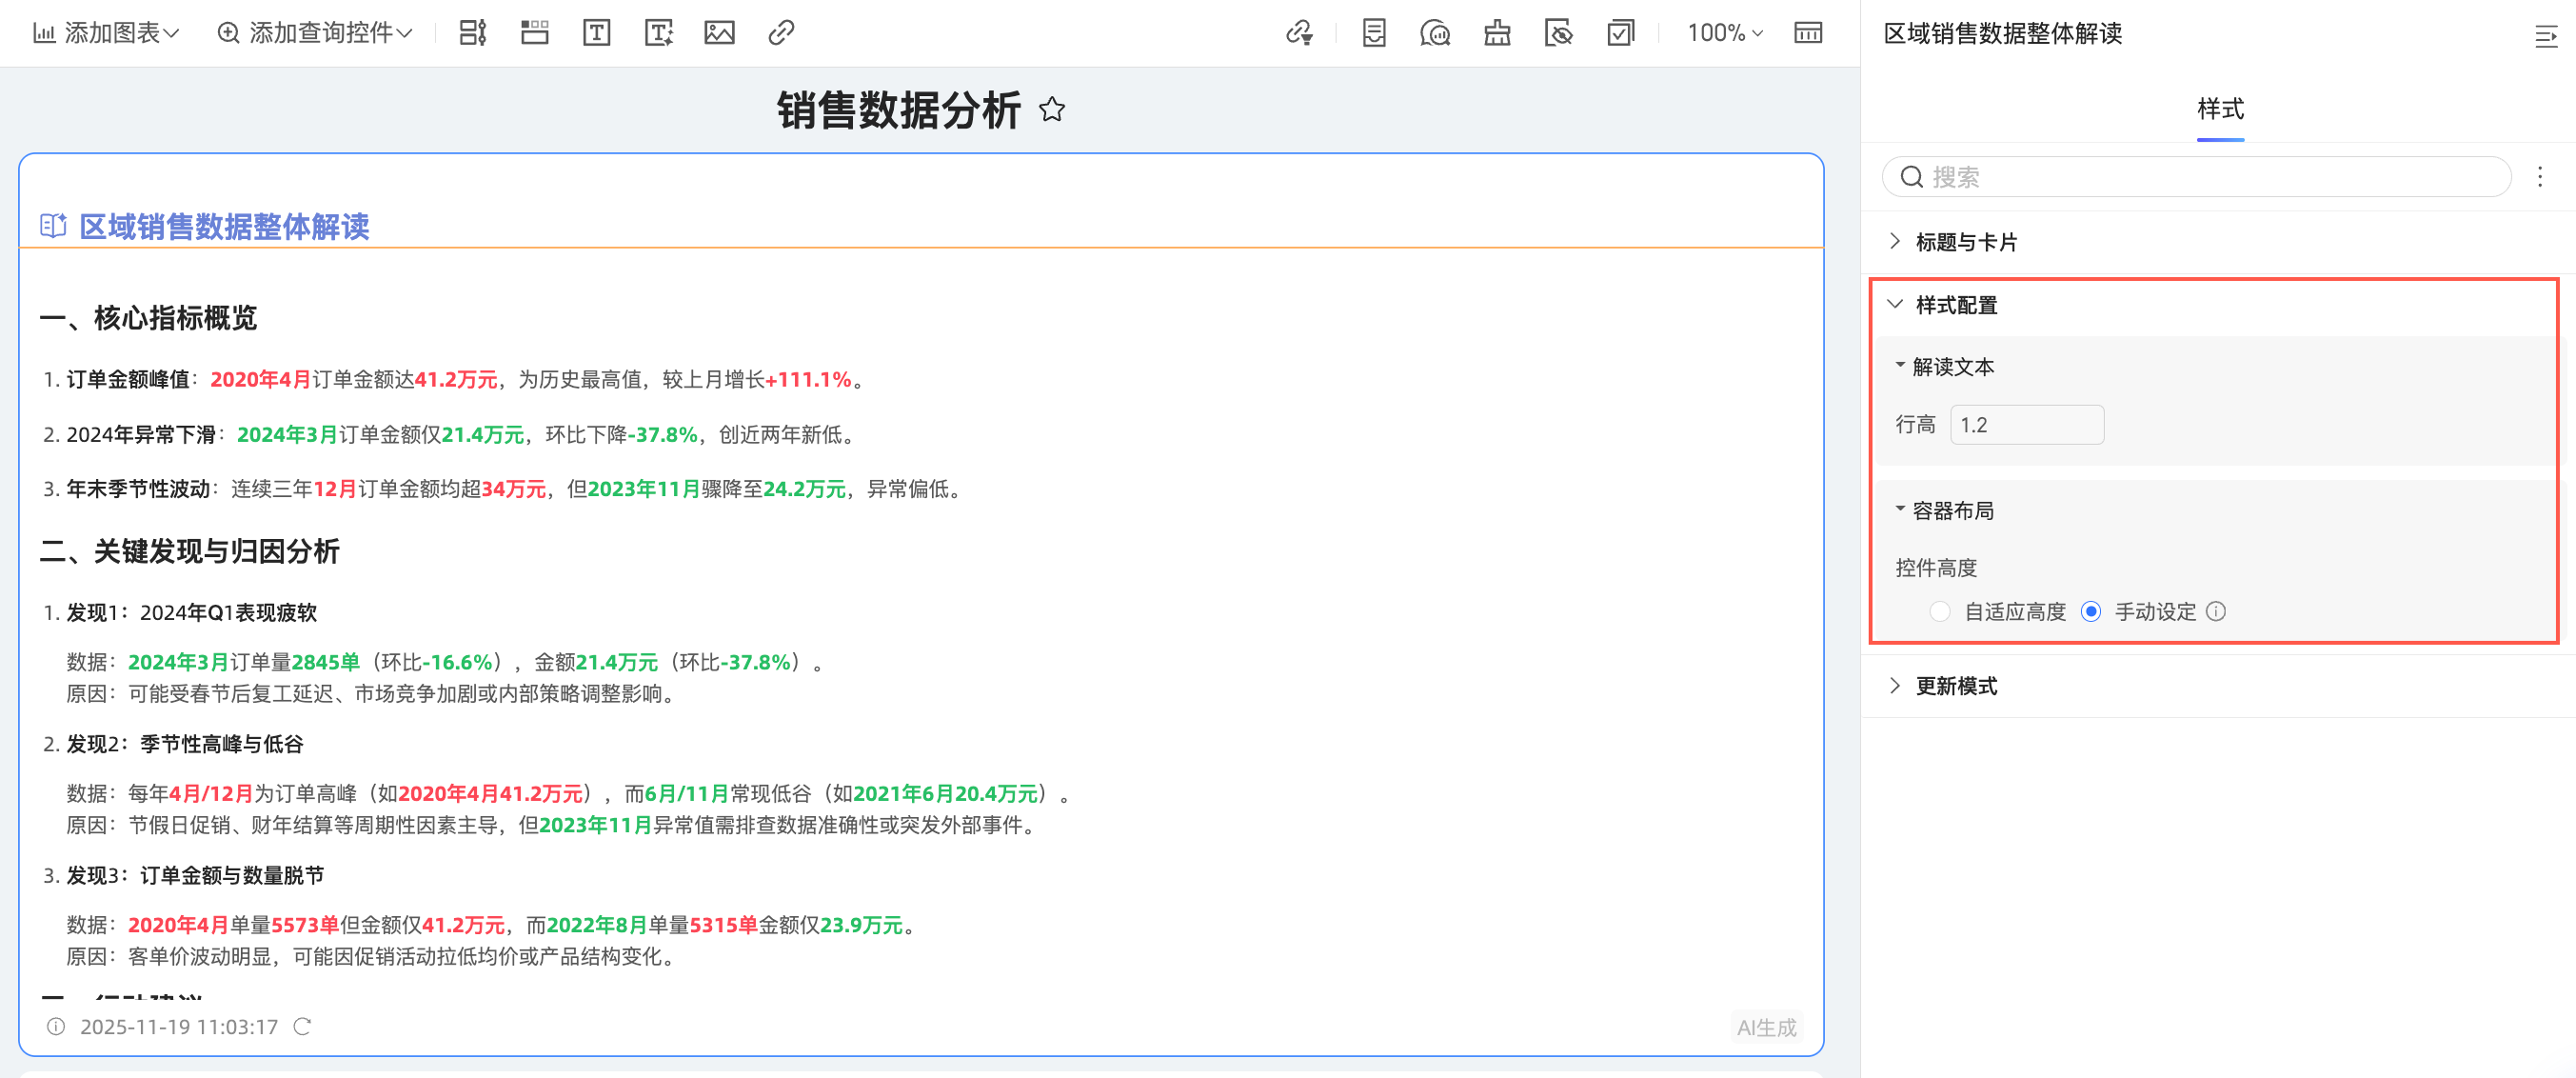Click the three-dot more options icon

2539,177
